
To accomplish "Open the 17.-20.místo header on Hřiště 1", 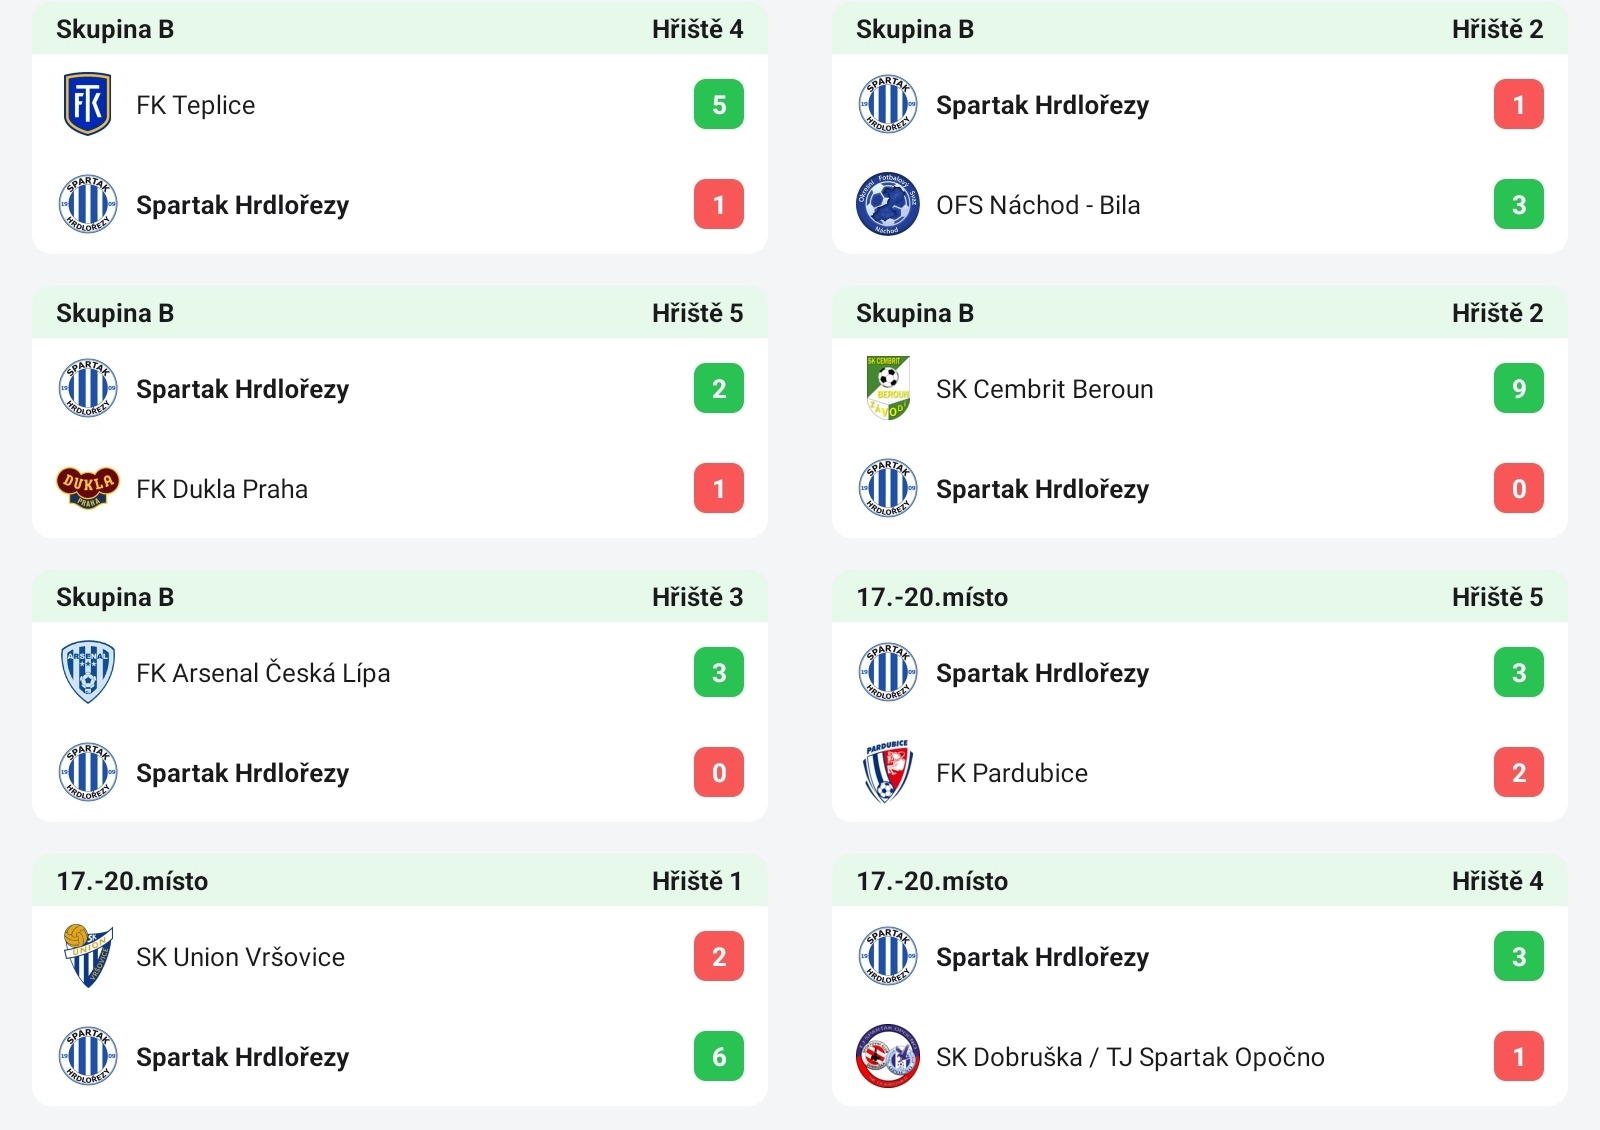I will pos(400,881).
